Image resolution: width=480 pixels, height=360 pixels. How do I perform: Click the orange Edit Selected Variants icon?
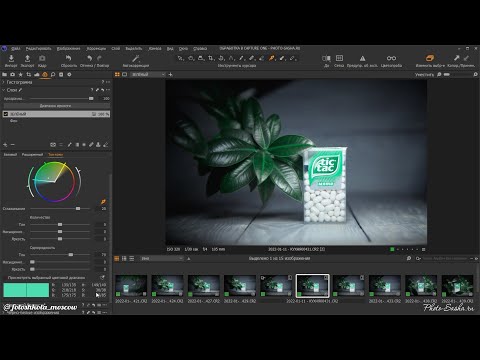pyautogui.click(x=430, y=58)
